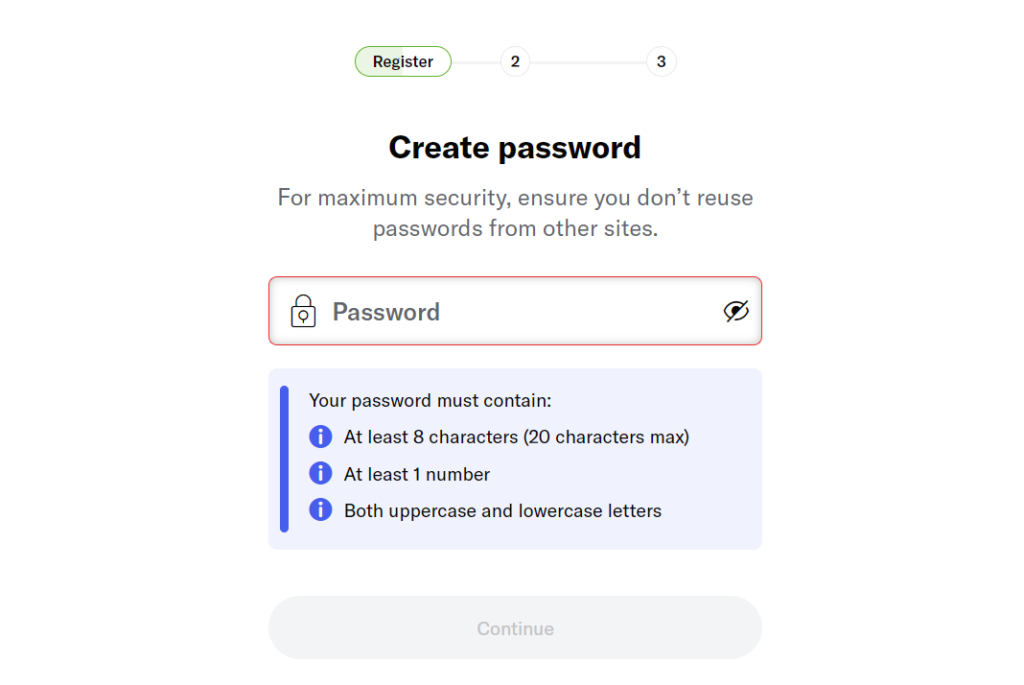
Task: Click the Create password heading
Action: 515,148
